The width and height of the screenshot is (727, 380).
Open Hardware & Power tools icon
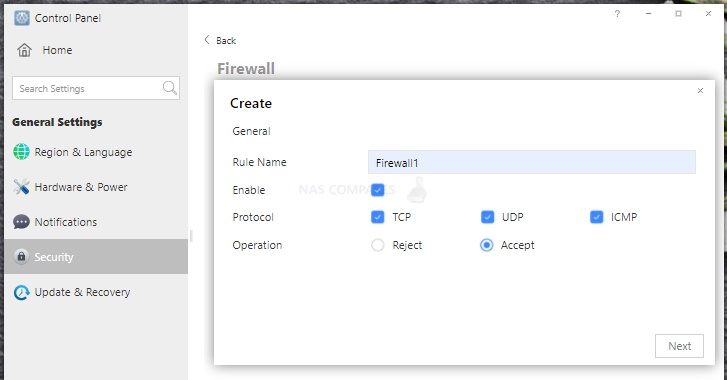(x=21, y=187)
